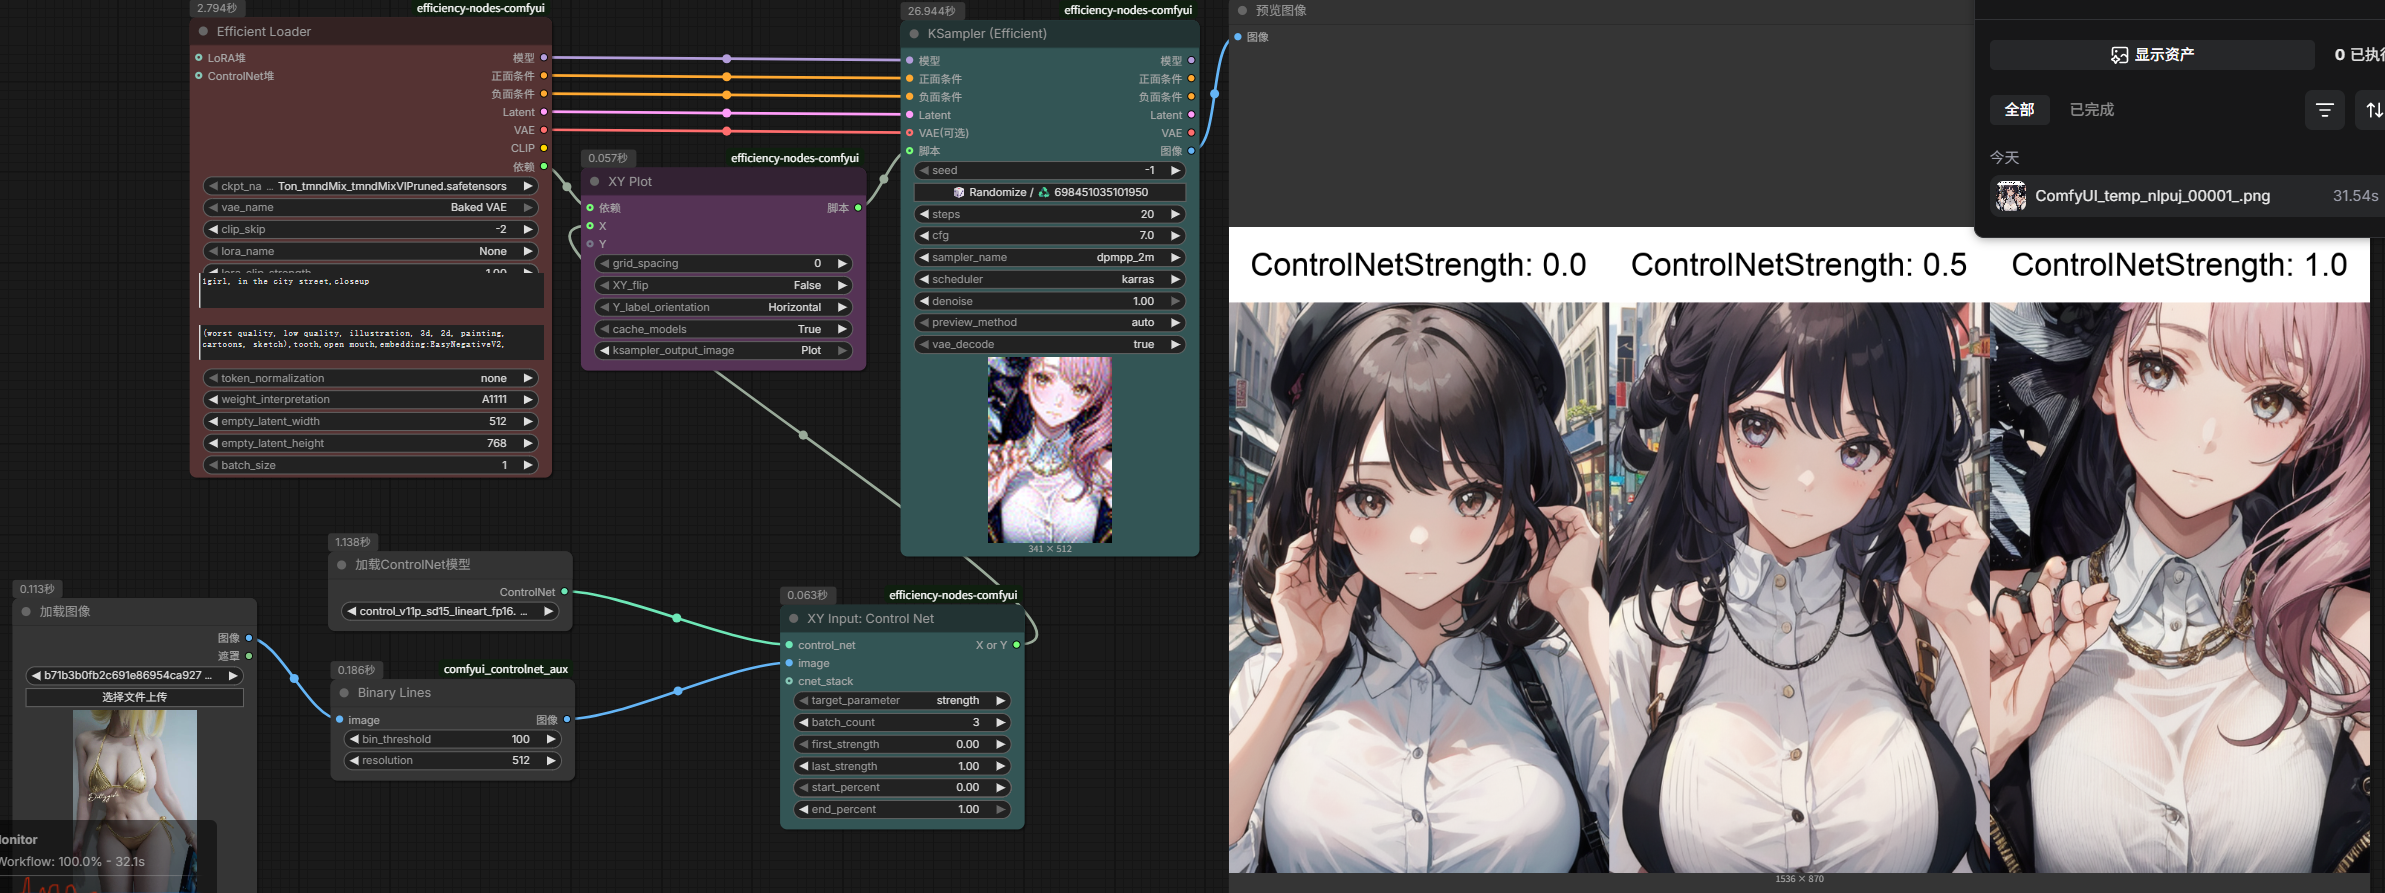Click X or Y output socket
This screenshot has width=2385, height=893.
[x=1017, y=645]
